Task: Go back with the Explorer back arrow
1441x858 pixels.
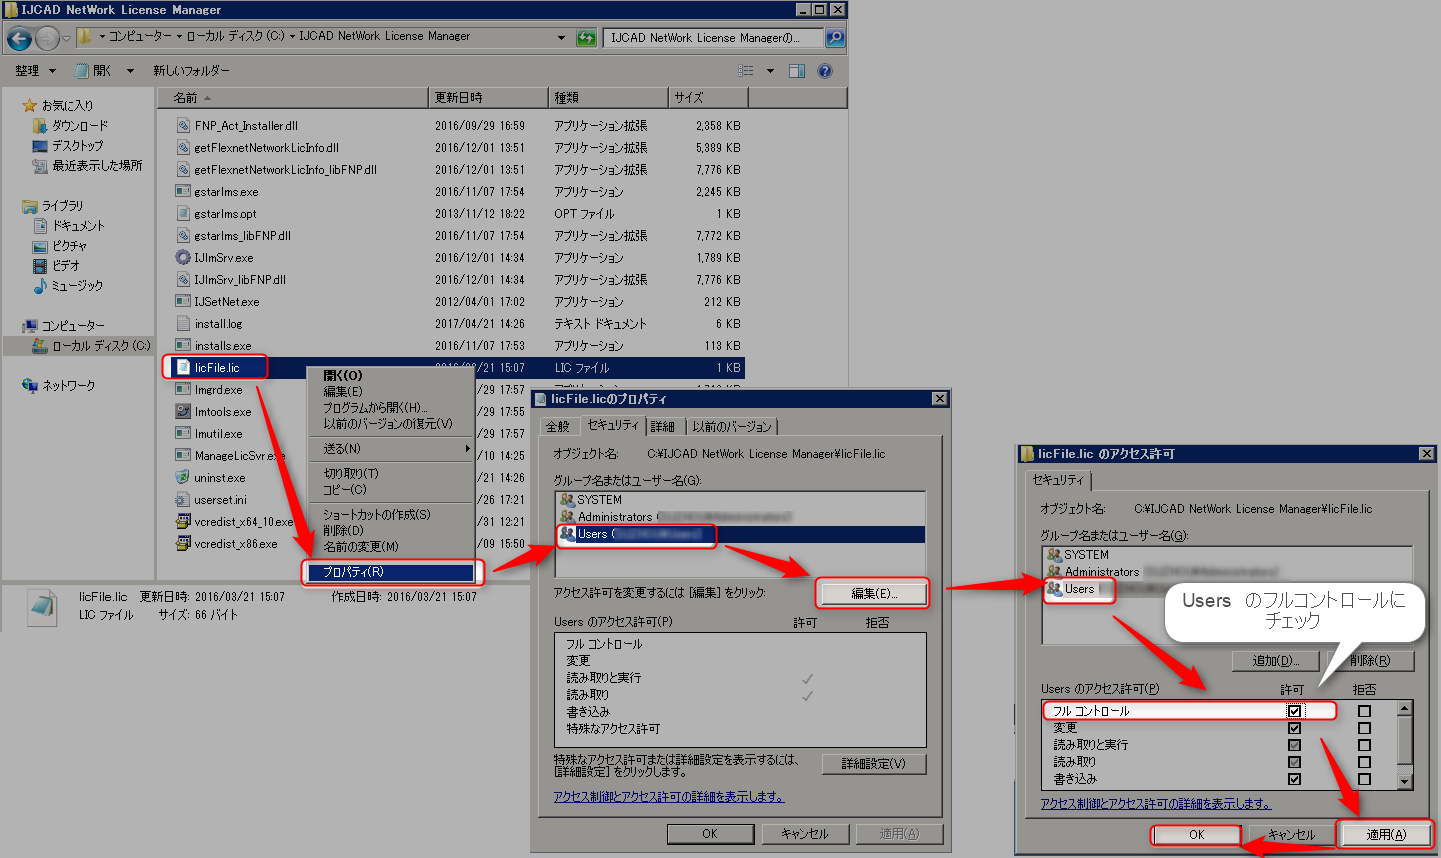Action: pos(19,39)
